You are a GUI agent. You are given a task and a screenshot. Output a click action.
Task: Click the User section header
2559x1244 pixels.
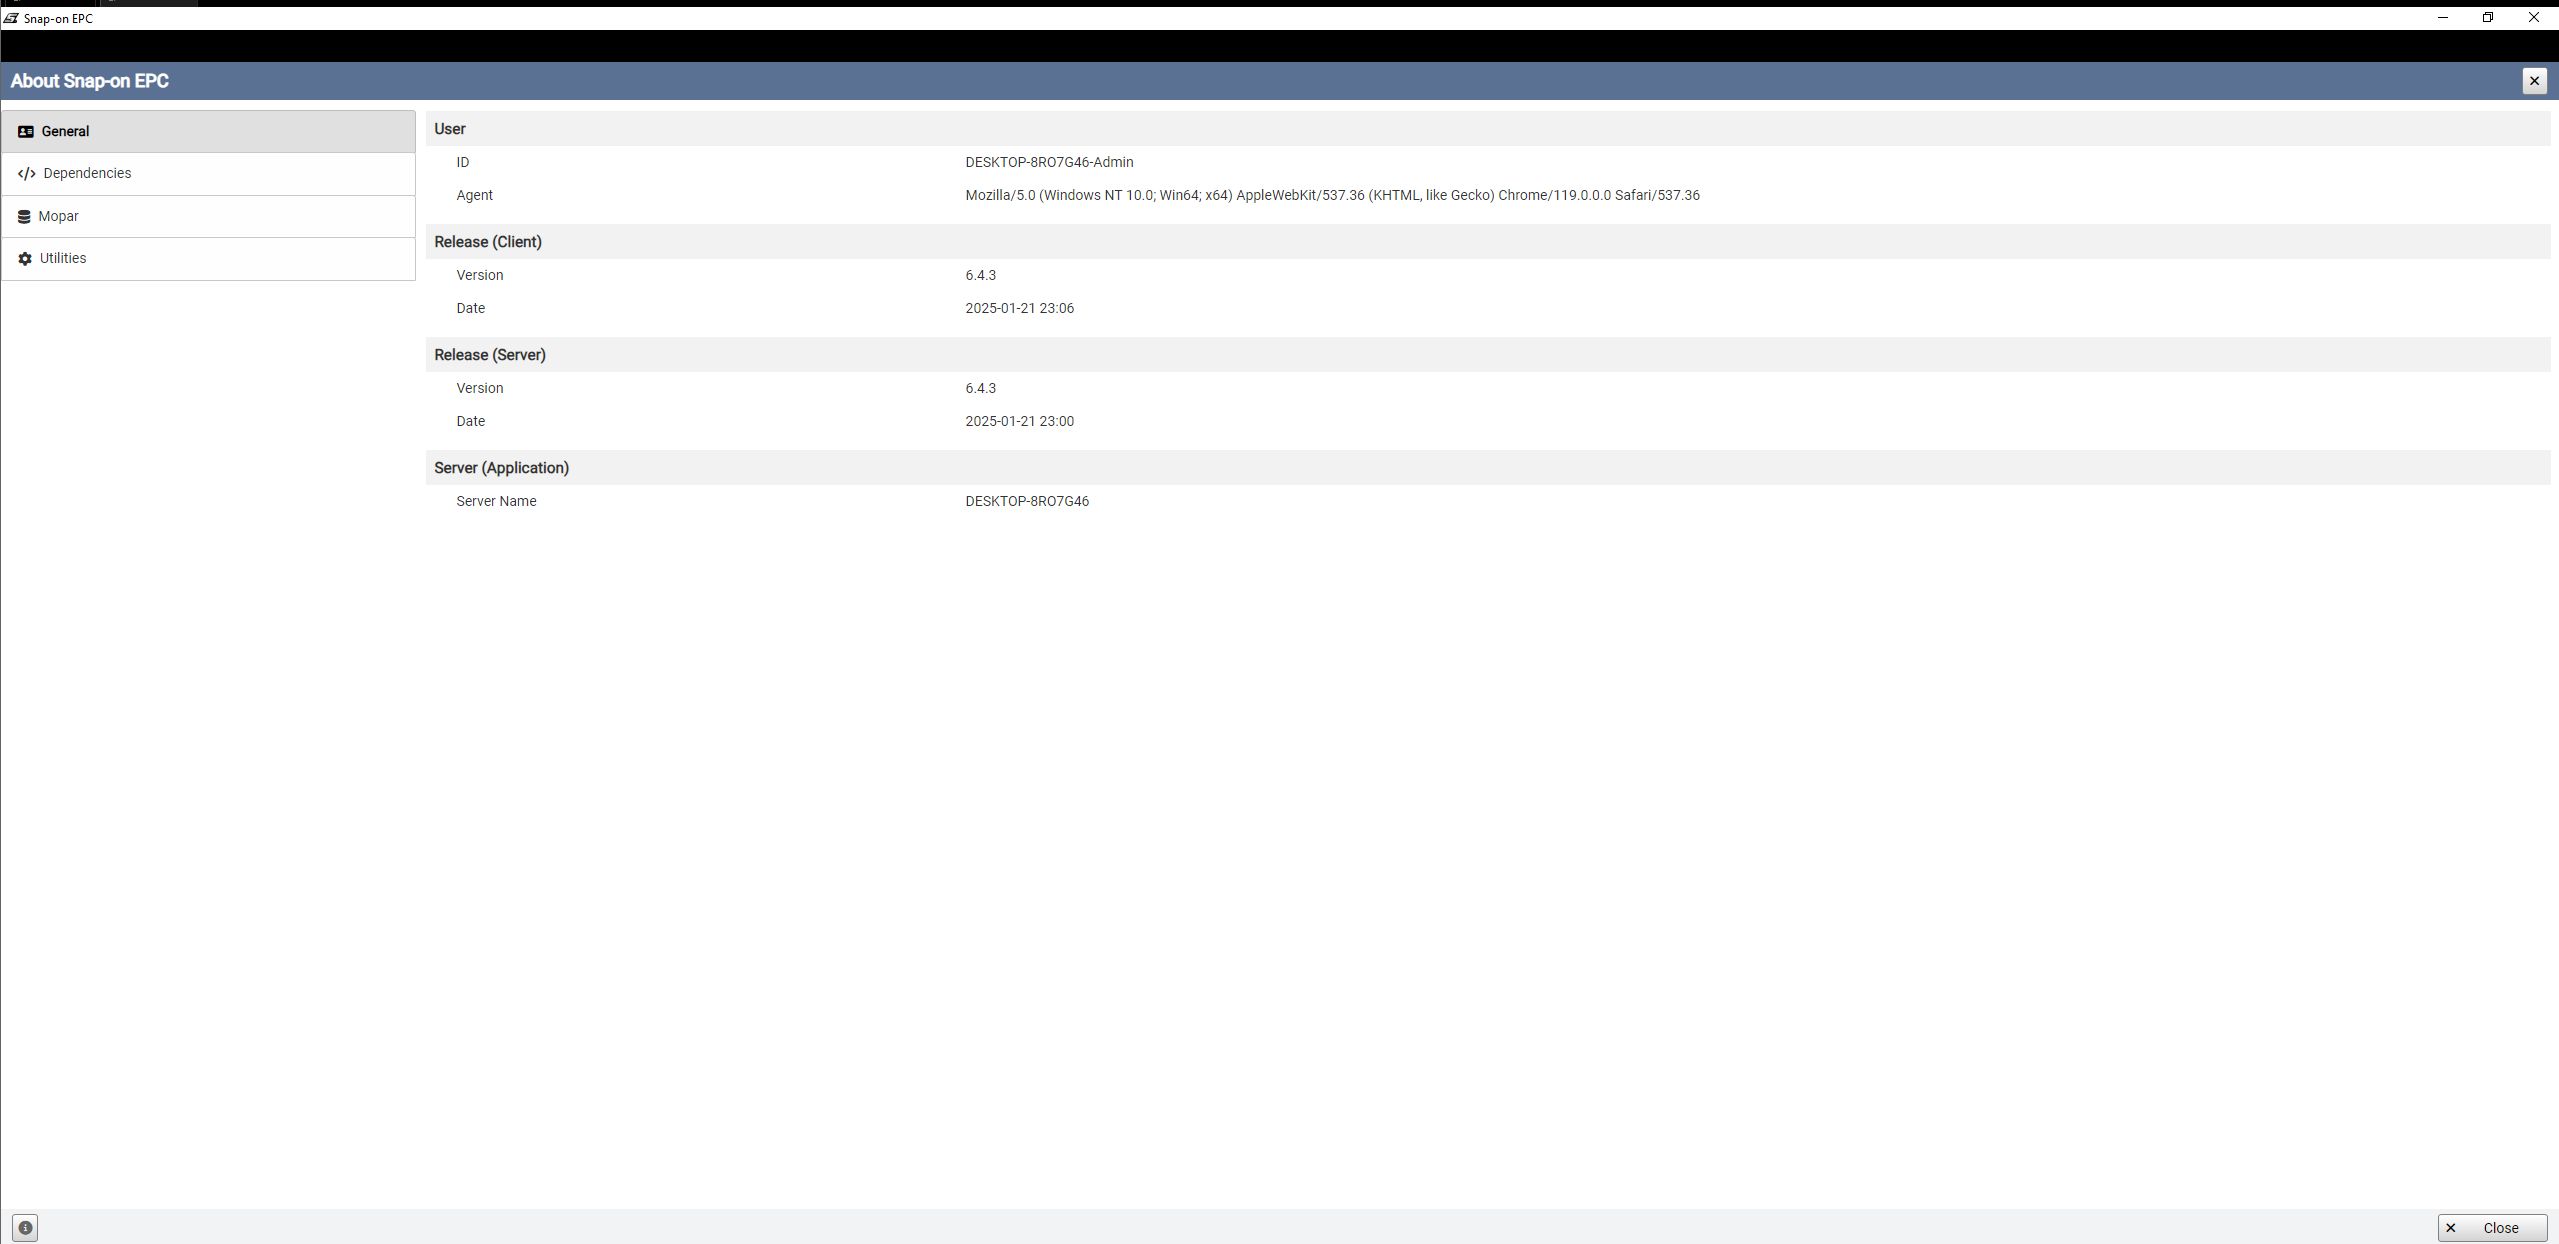click(1487, 129)
